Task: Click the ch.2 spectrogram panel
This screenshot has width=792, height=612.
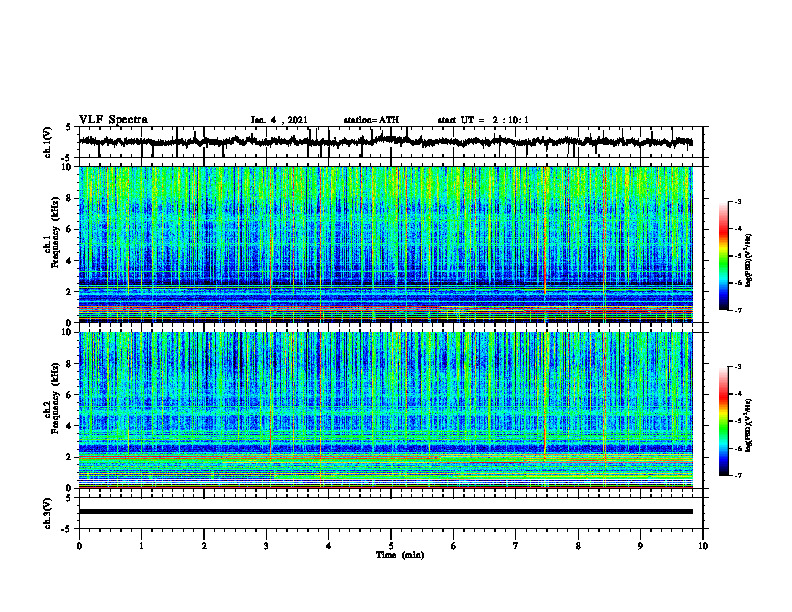Action: click(386, 410)
